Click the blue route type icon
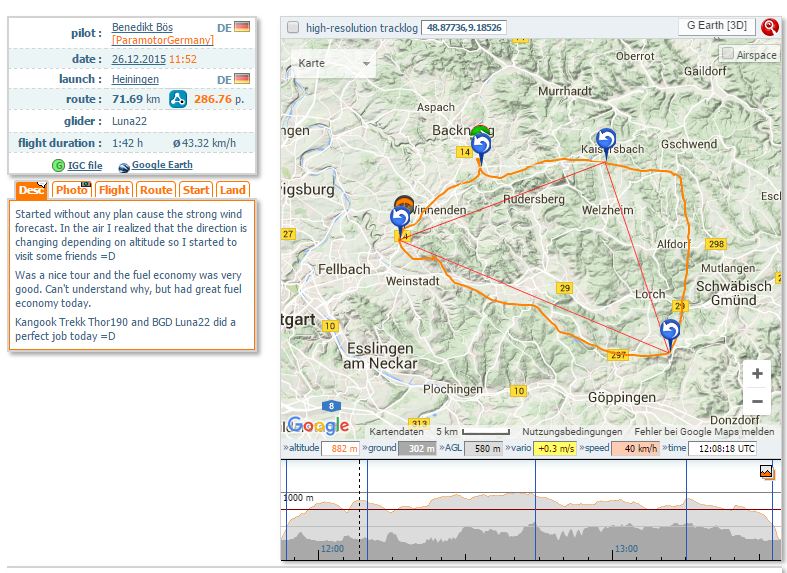 (178, 99)
